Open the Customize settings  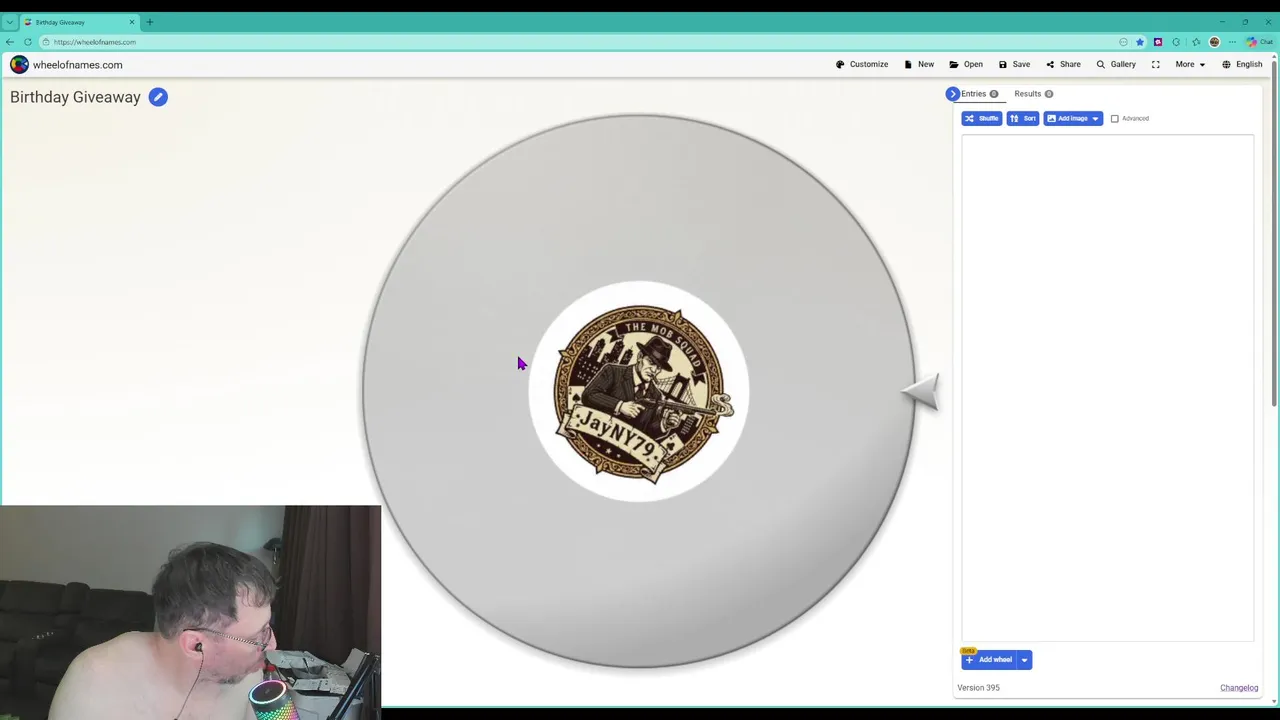click(862, 64)
